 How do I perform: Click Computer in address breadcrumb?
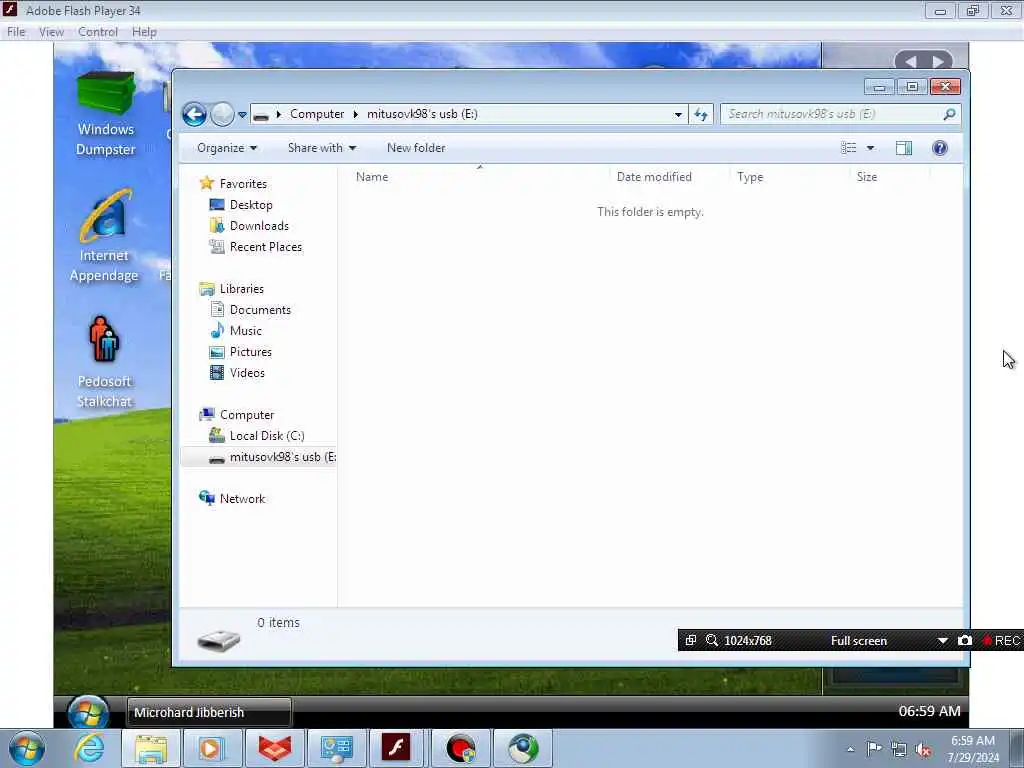(317, 114)
